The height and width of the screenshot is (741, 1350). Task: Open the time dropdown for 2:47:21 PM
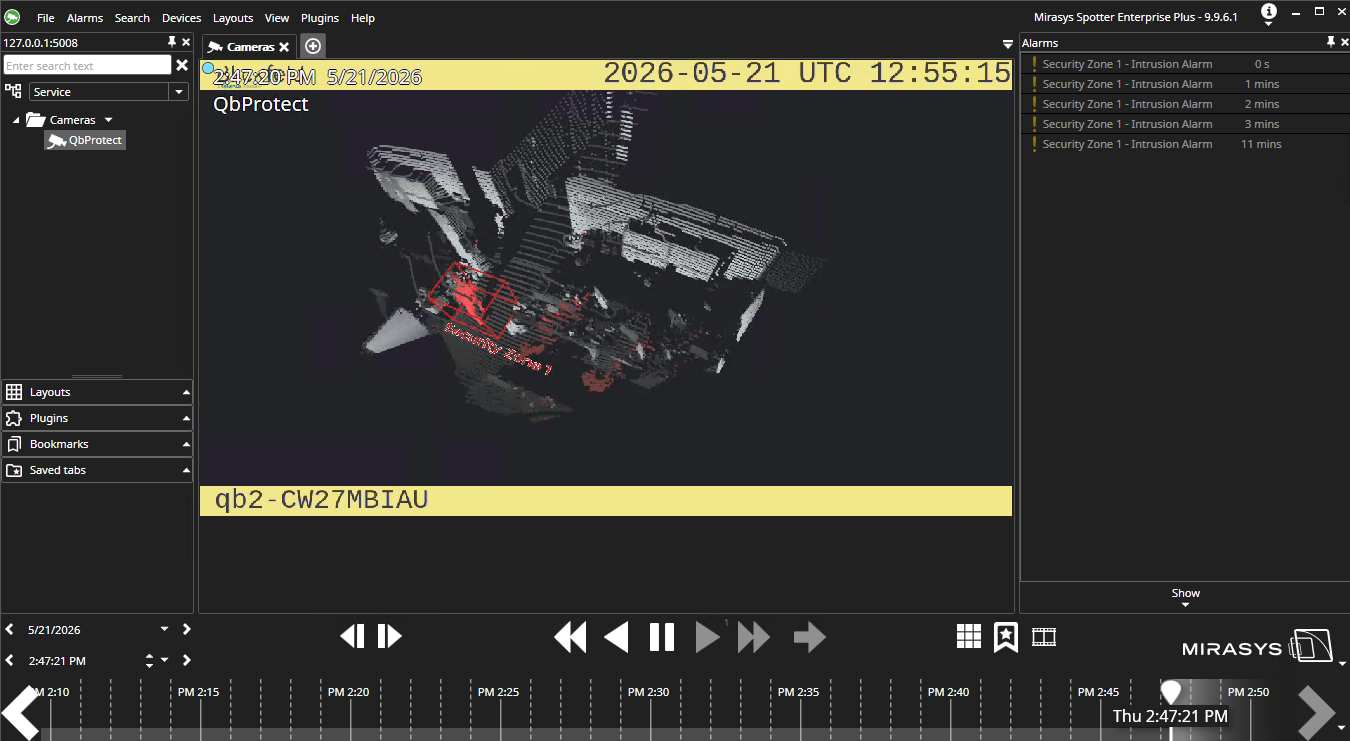coord(165,660)
